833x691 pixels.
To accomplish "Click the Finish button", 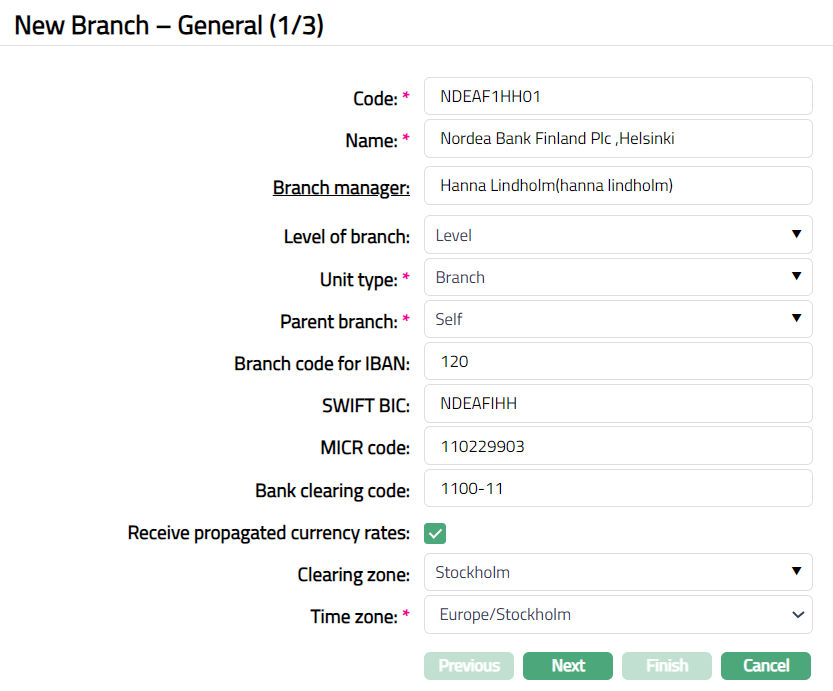I will [667, 666].
